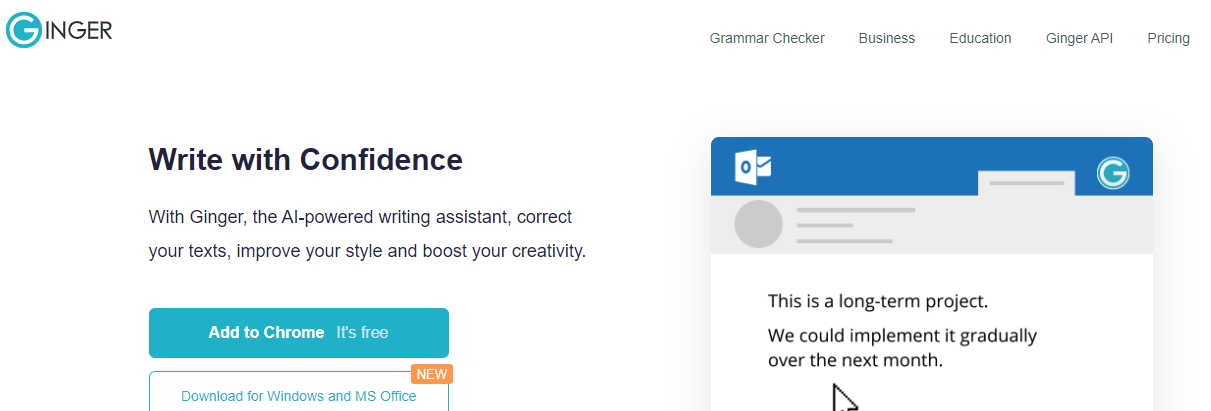Click Download for Windows and MS Office
Image resolution: width=1211 pixels, height=411 pixels.
[x=298, y=396]
